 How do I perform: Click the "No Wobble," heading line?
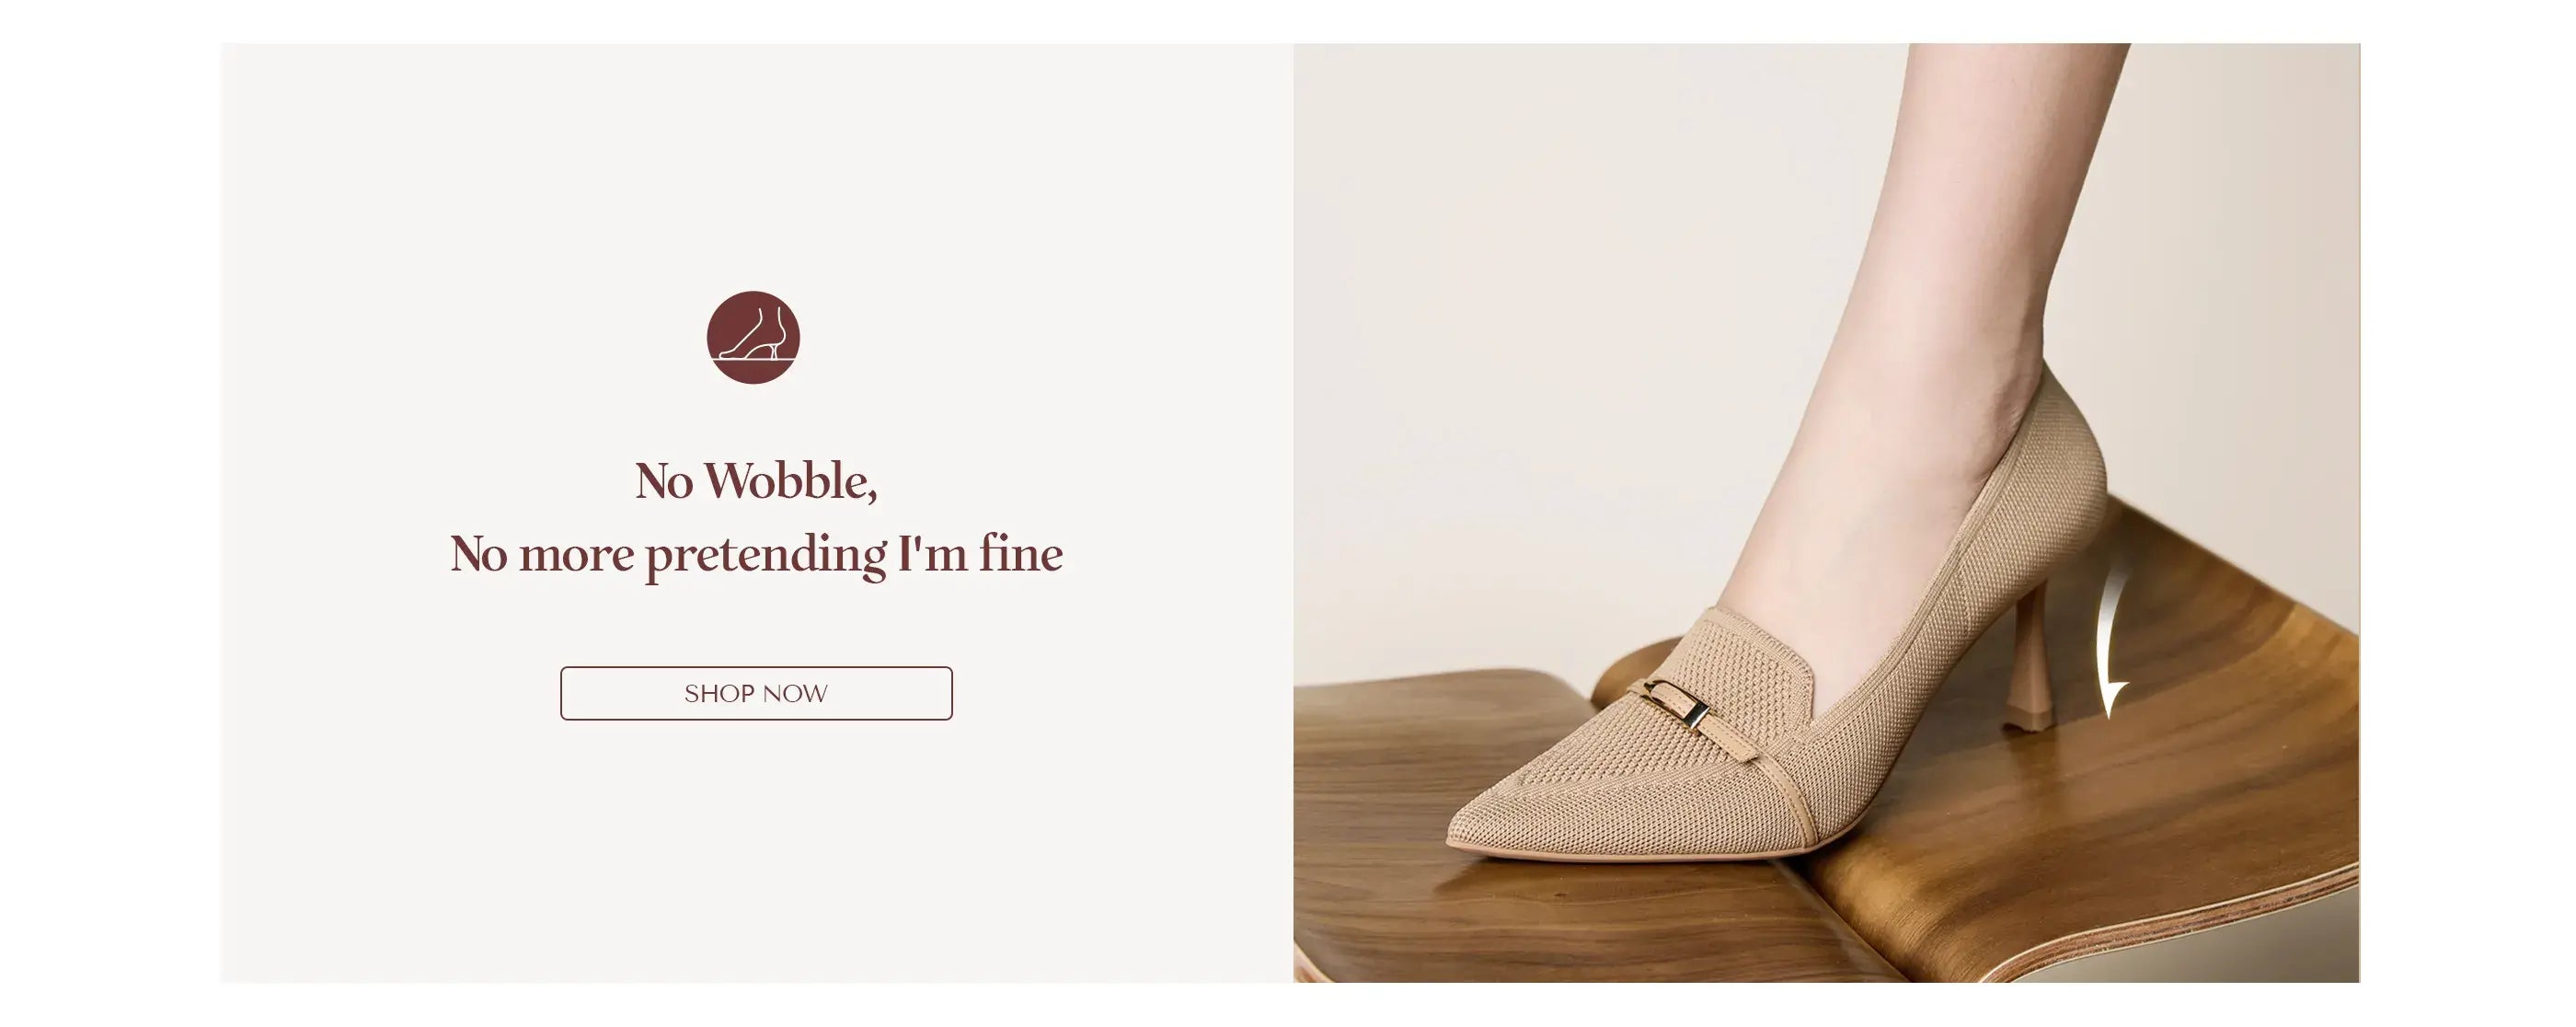tap(756, 481)
